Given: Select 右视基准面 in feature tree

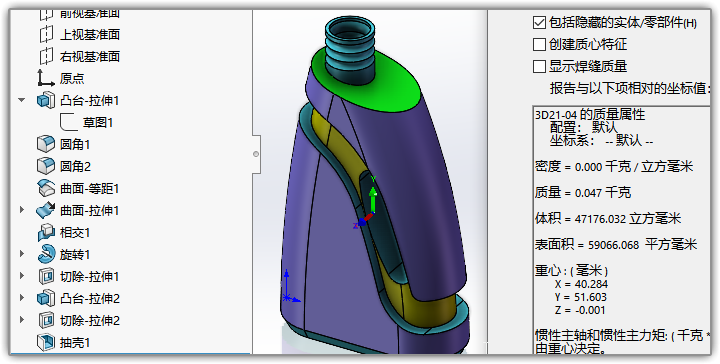Looking at the screenshot, I should 90,56.
